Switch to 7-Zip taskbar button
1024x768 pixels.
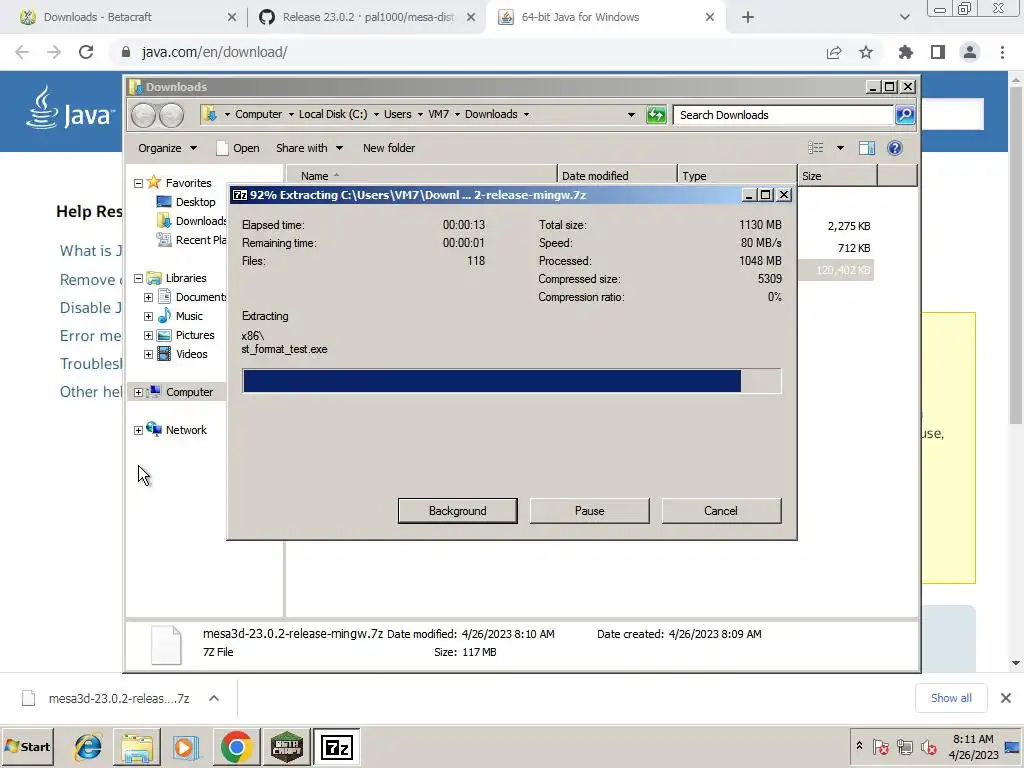[x=336, y=746]
